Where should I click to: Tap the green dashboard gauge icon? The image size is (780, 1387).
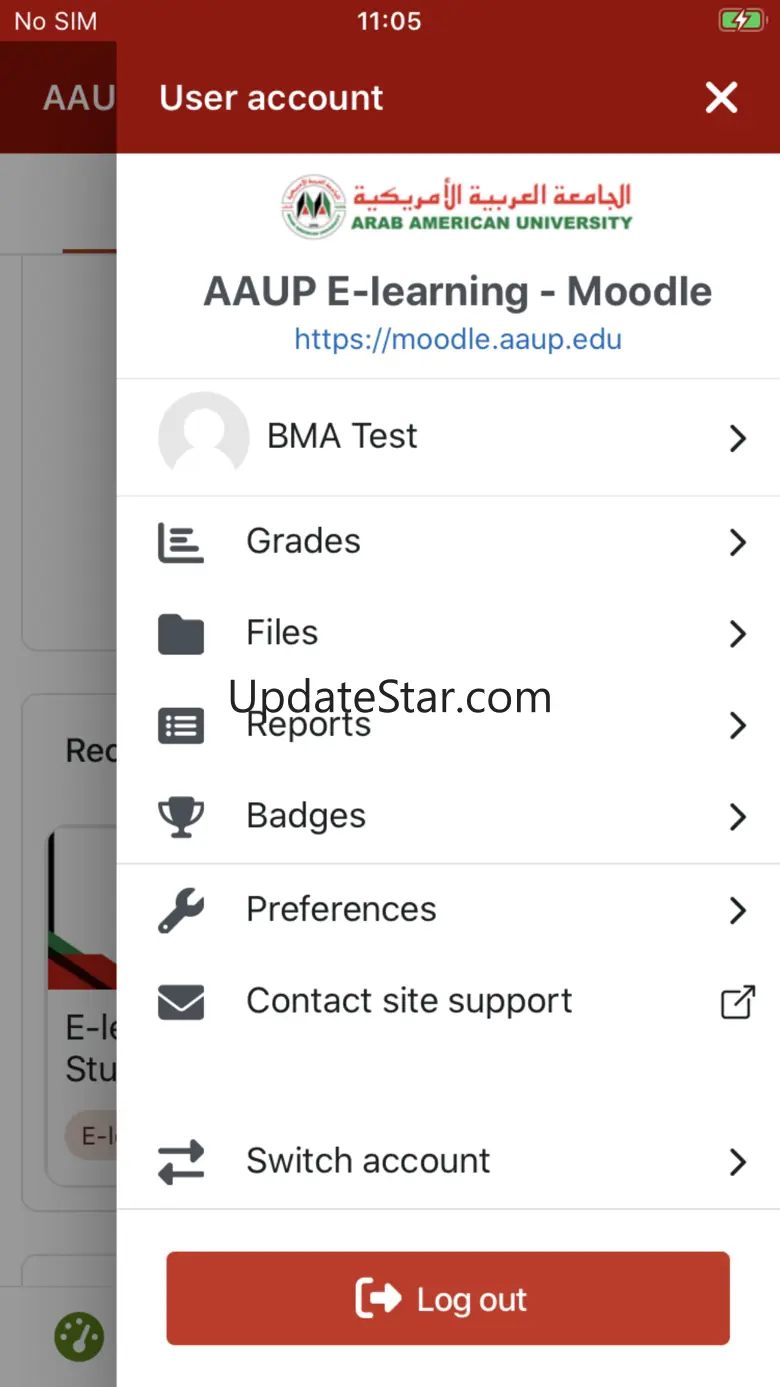click(x=79, y=1337)
